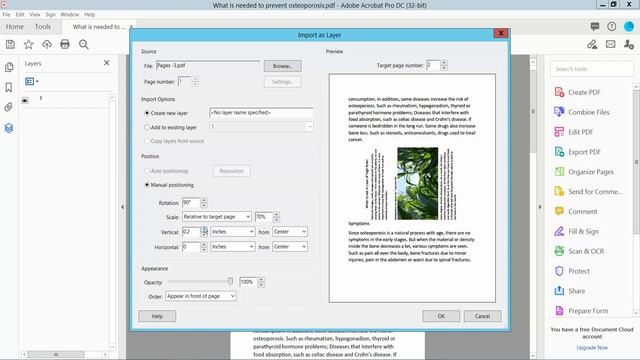Viewport: 640px width, 360px height.
Task: Select the Manual positioning radio button
Action: 147,185
